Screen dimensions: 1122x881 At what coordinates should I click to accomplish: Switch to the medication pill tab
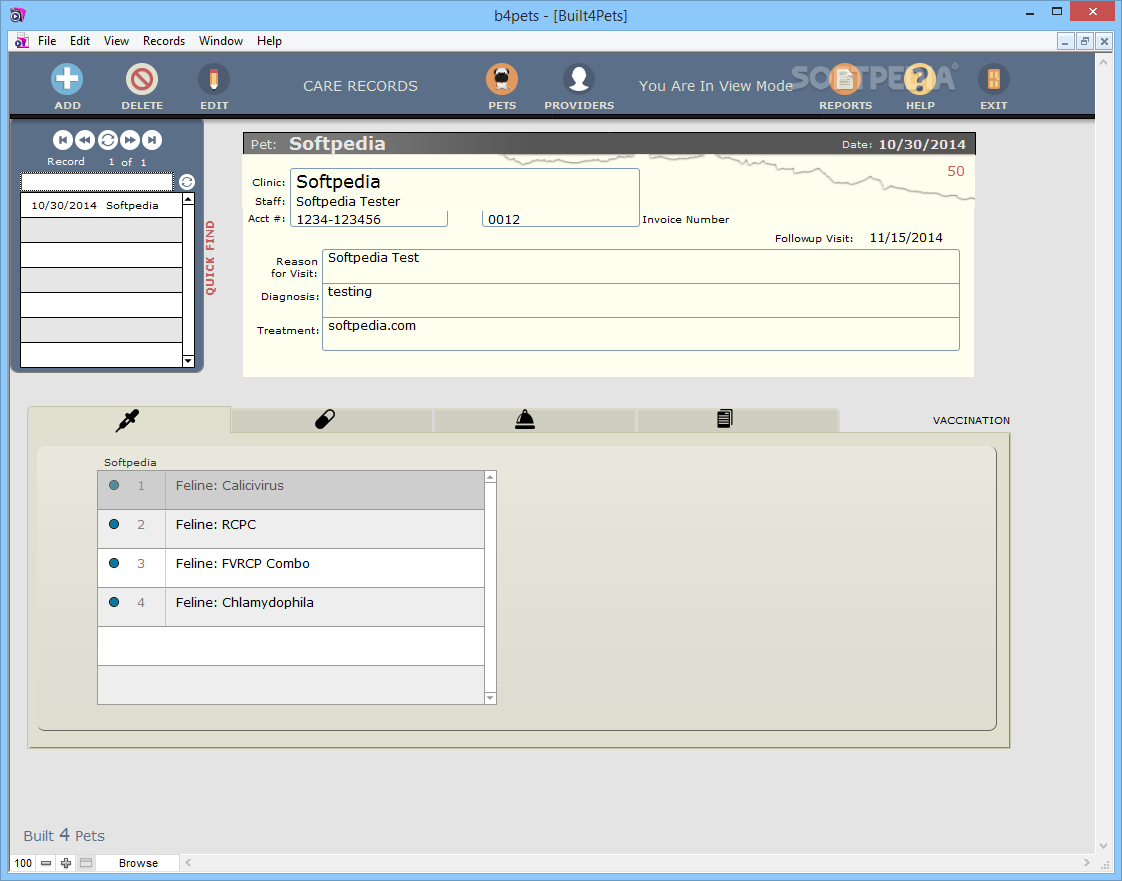[x=331, y=419]
